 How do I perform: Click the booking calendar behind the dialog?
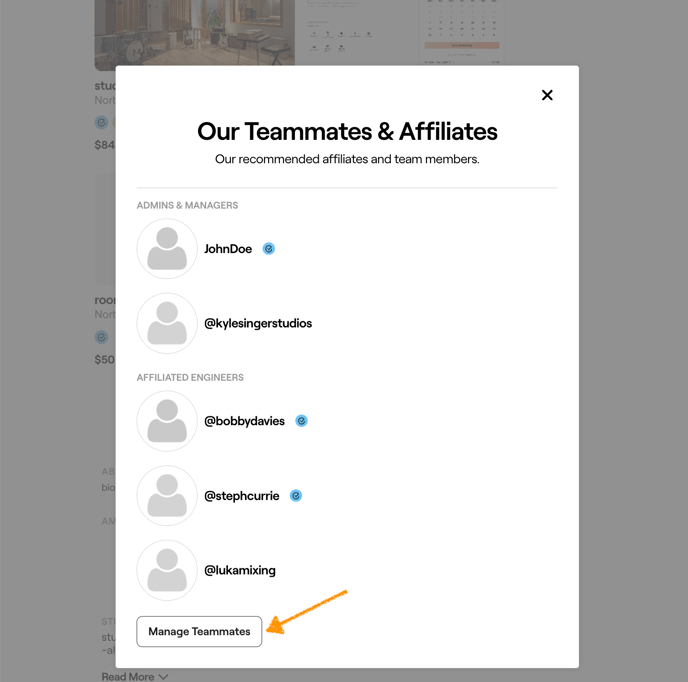tap(462, 32)
